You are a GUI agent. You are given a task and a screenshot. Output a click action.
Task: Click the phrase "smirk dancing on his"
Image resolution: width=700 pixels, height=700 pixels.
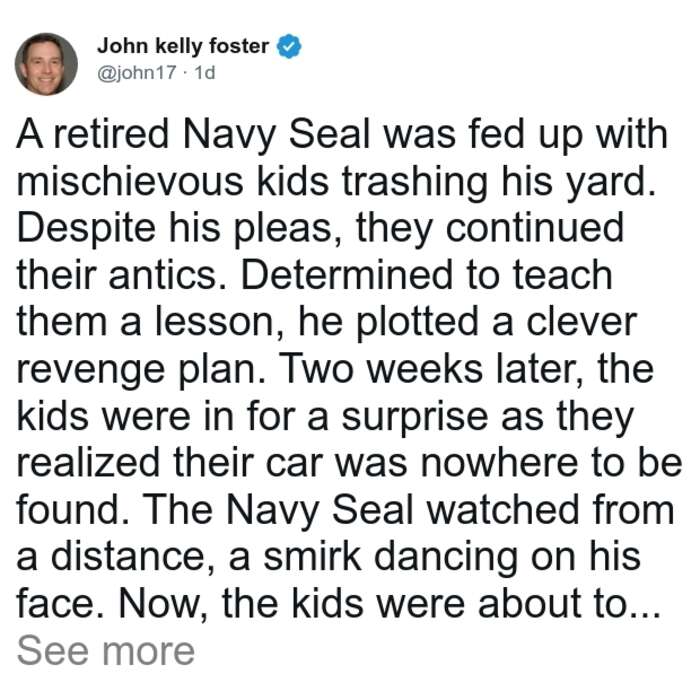452,557
